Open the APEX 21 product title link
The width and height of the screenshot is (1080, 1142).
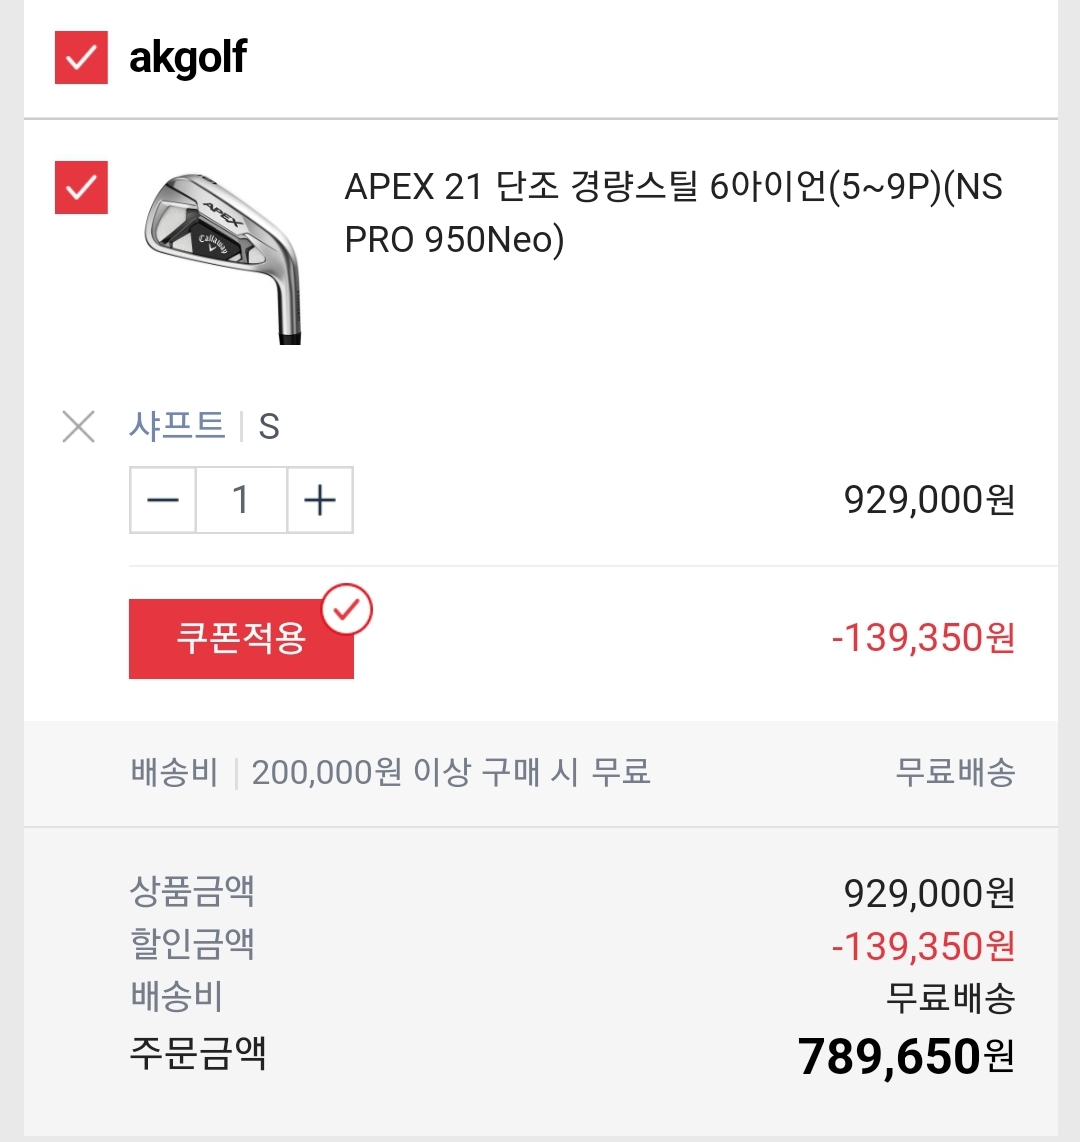click(x=672, y=213)
